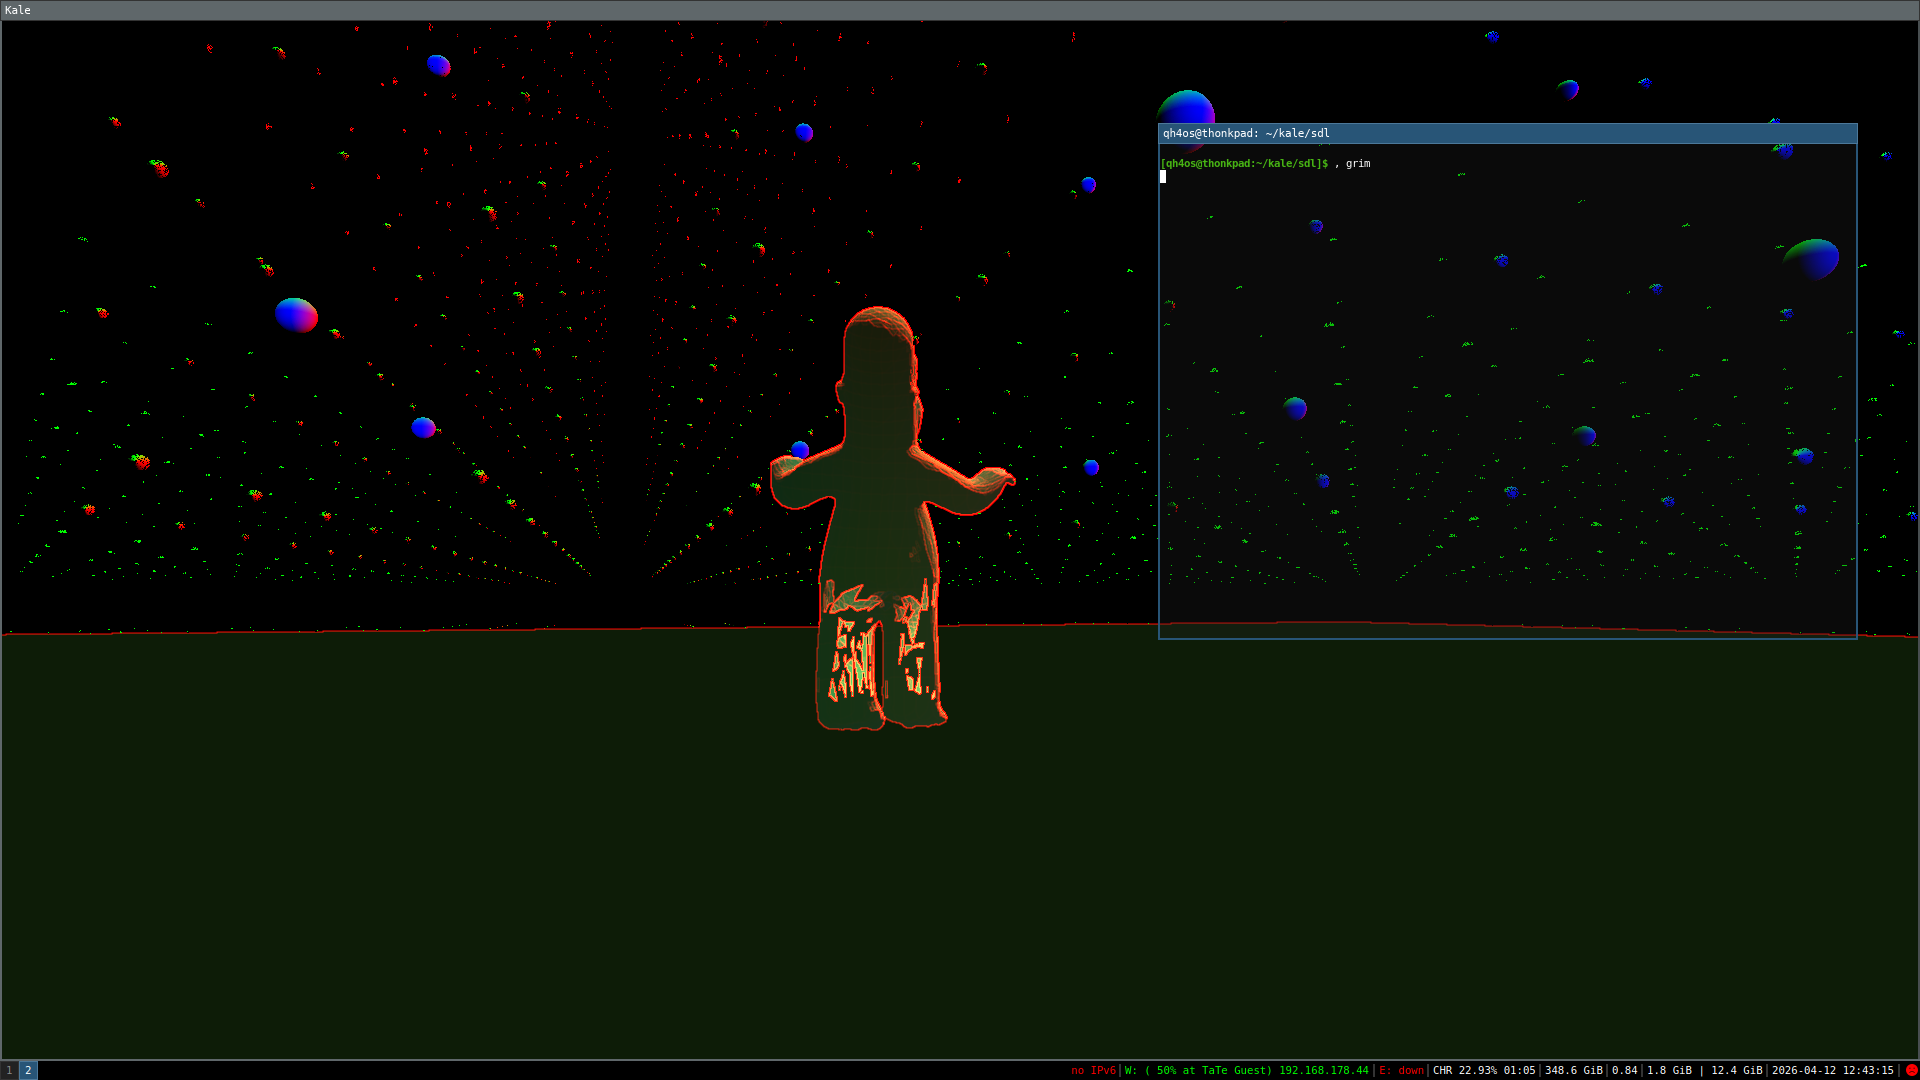Click the 'E: down' ethernet indicator

(x=1401, y=1070)
